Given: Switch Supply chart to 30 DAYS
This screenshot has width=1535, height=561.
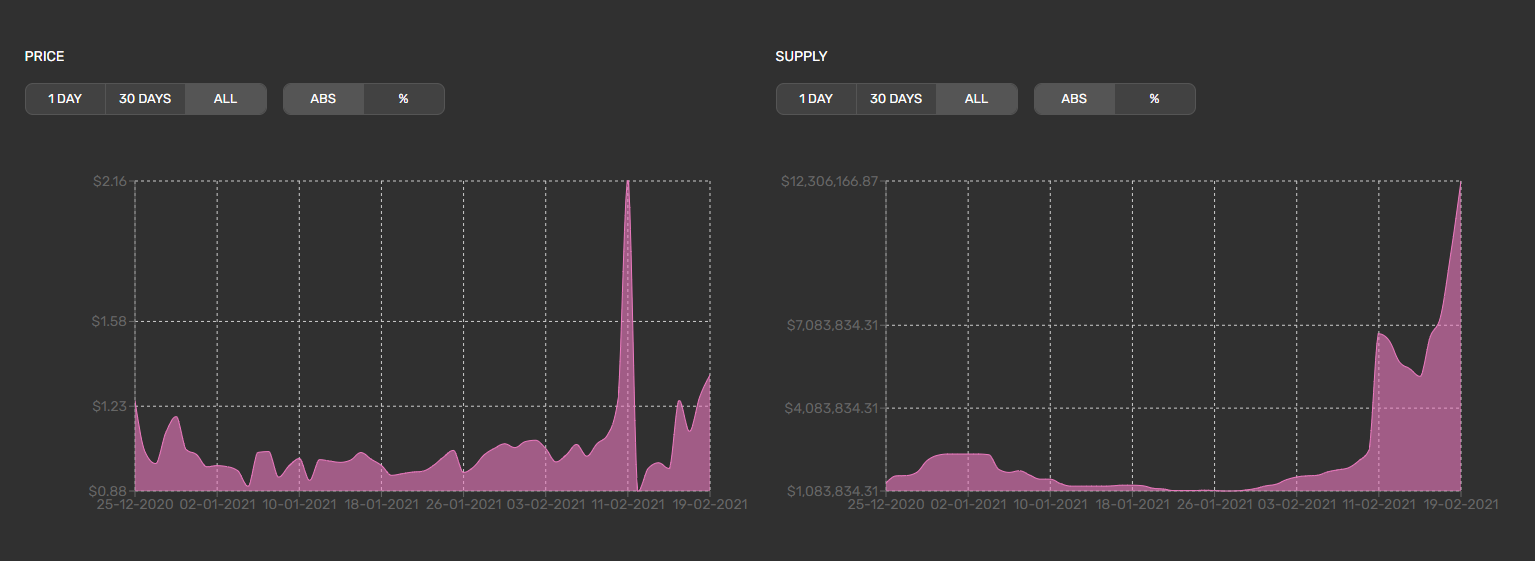Looking at the screenshot, I should pyautogui.click(x=896, y=99).
